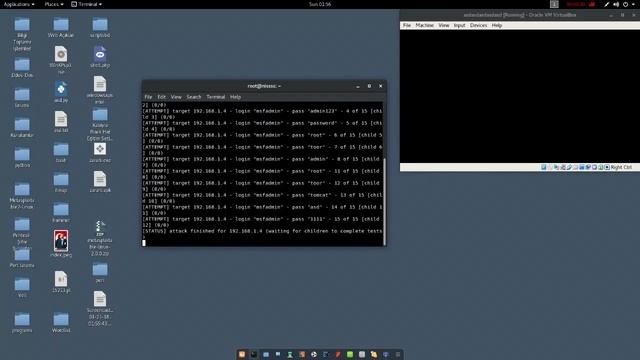640x360 pixels.
Task: Open Help menu in VirtualBox window
Action: 497,25
